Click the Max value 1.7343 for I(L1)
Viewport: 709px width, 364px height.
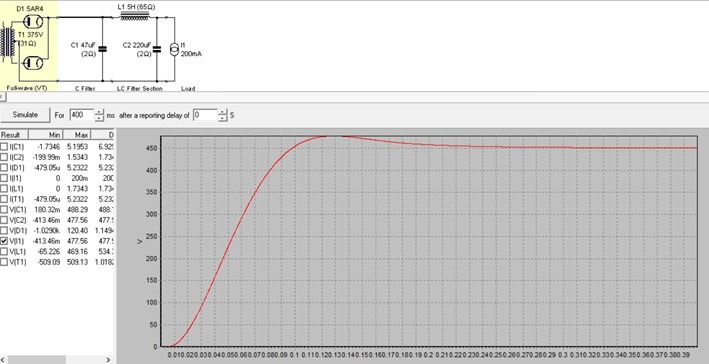(x=78, y=189)
